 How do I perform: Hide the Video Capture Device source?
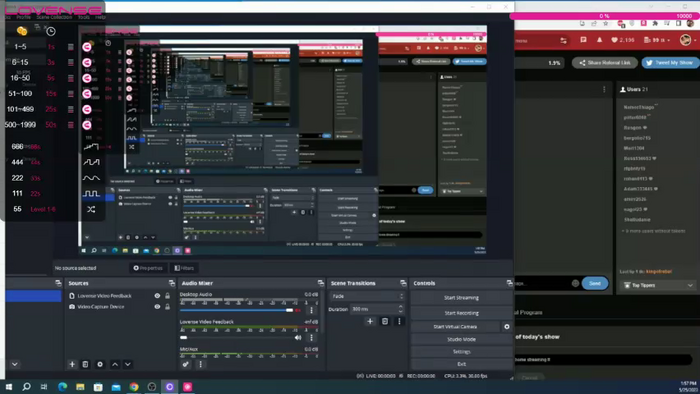click(157, 307)
